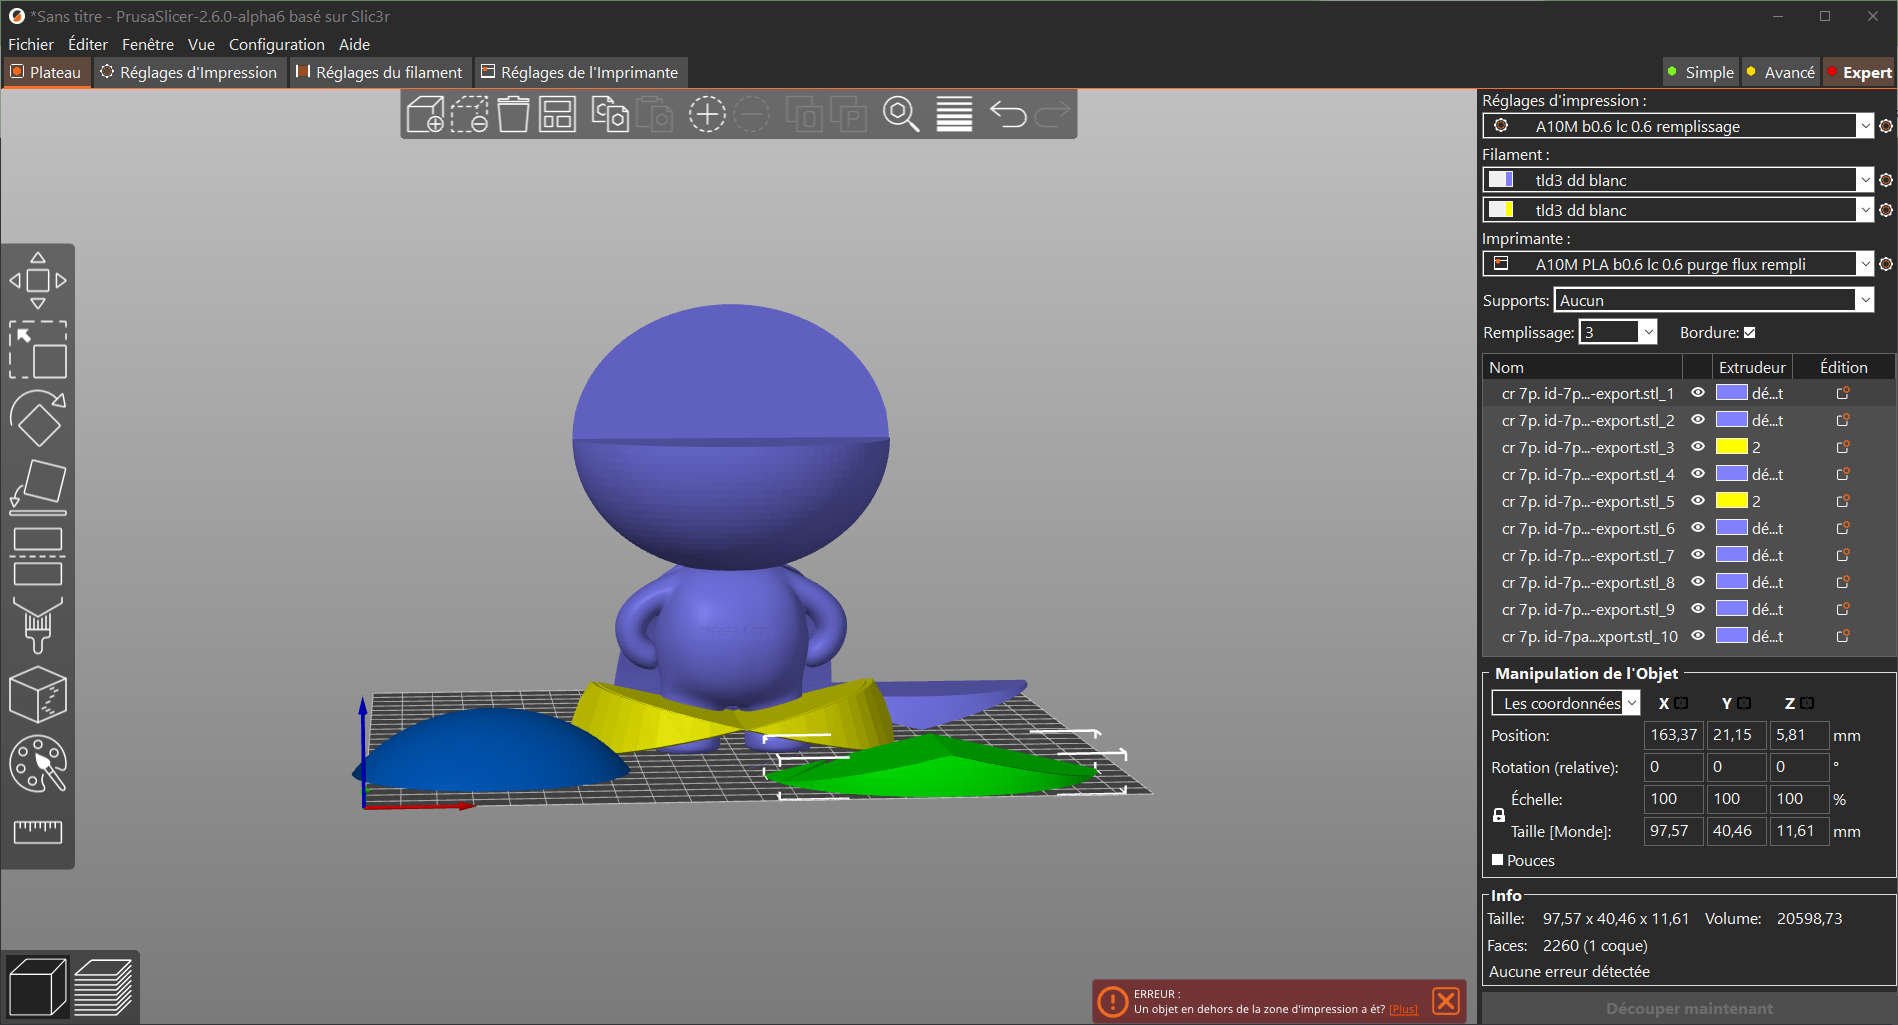The width and height of the screenshot is (1898, 1025).
Task: Select the Move tool in the left sidebar
Action: coord(38,281)
